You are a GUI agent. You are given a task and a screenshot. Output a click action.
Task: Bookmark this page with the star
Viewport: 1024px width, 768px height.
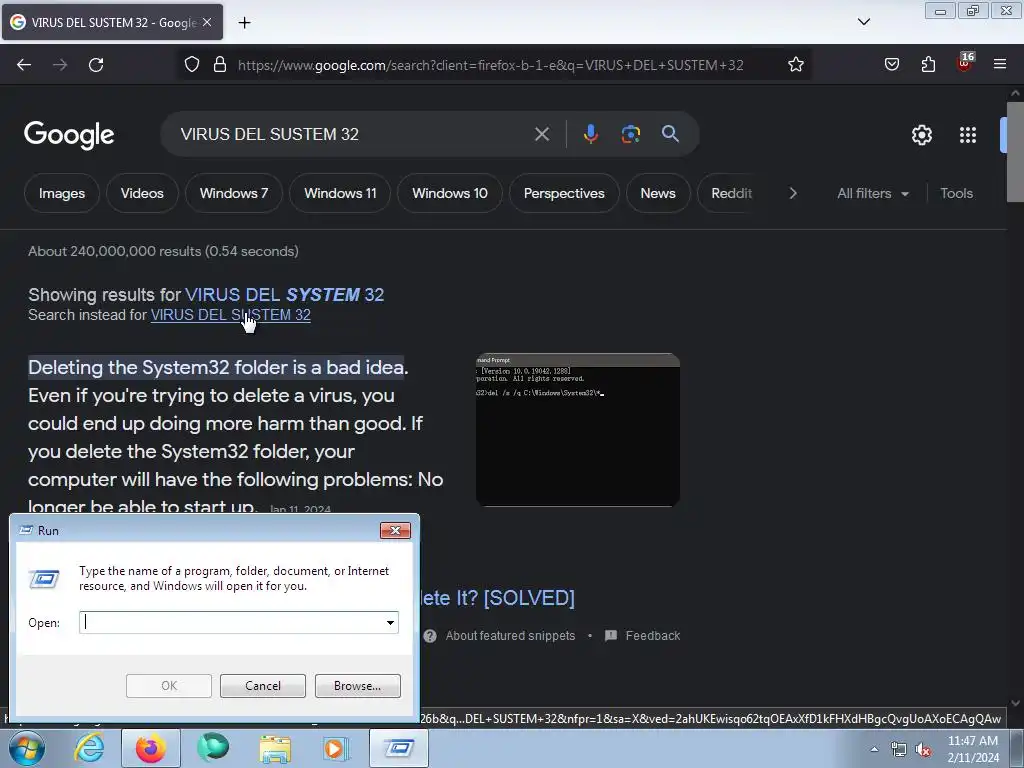click(795, 65)
